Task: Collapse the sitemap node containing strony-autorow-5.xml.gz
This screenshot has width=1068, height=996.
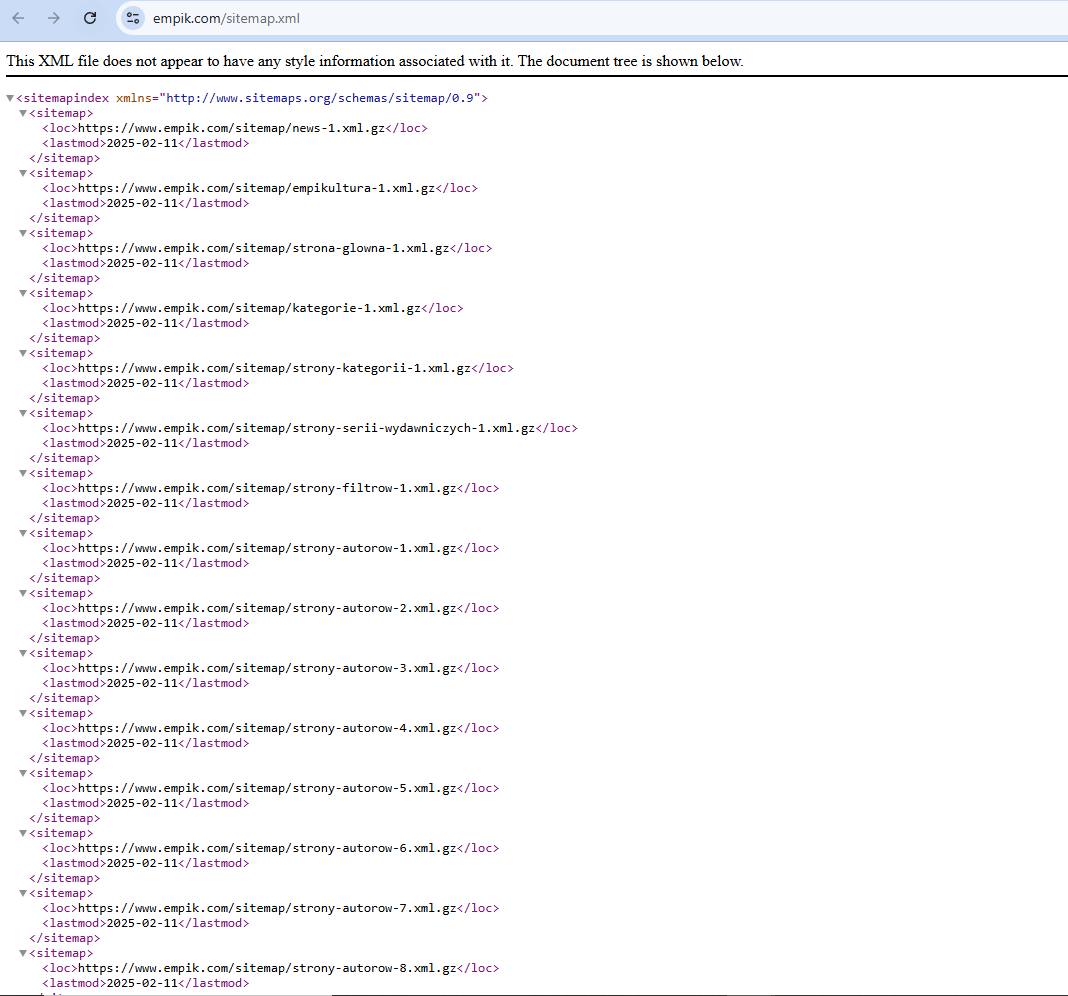Action: point(23,773)
